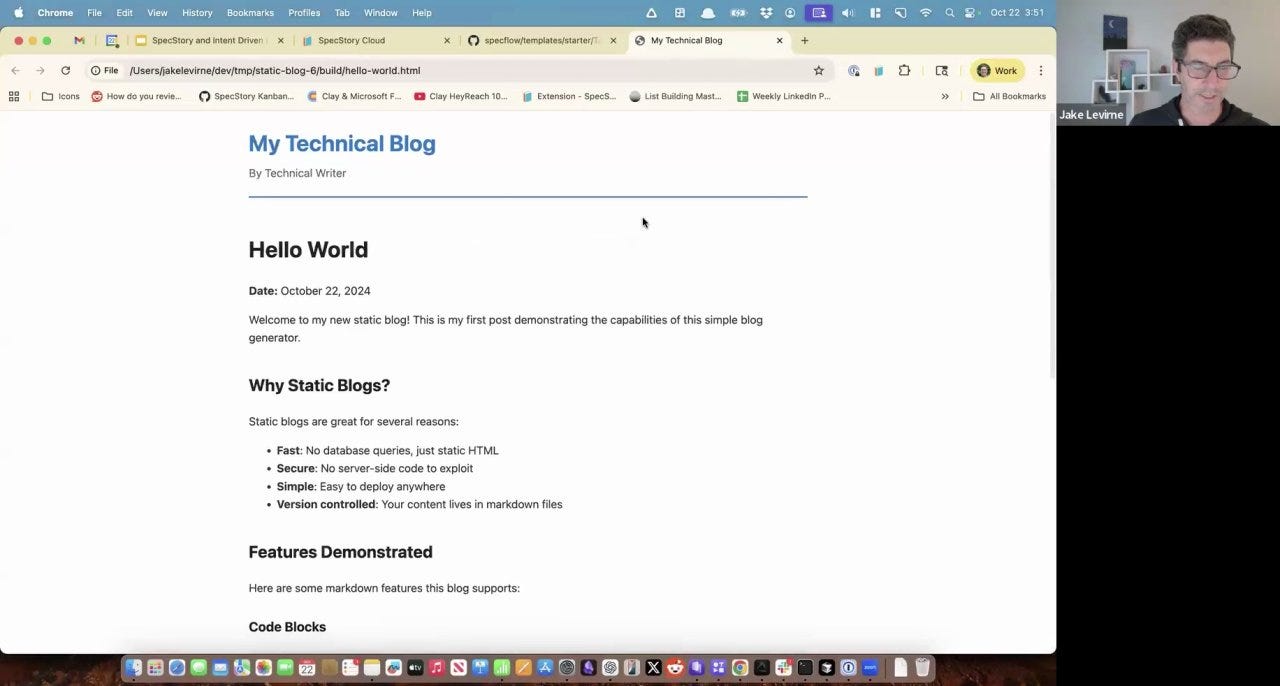Open the History menu
This screenshot has width=1280, height=686.
click(x=197, y=13)
